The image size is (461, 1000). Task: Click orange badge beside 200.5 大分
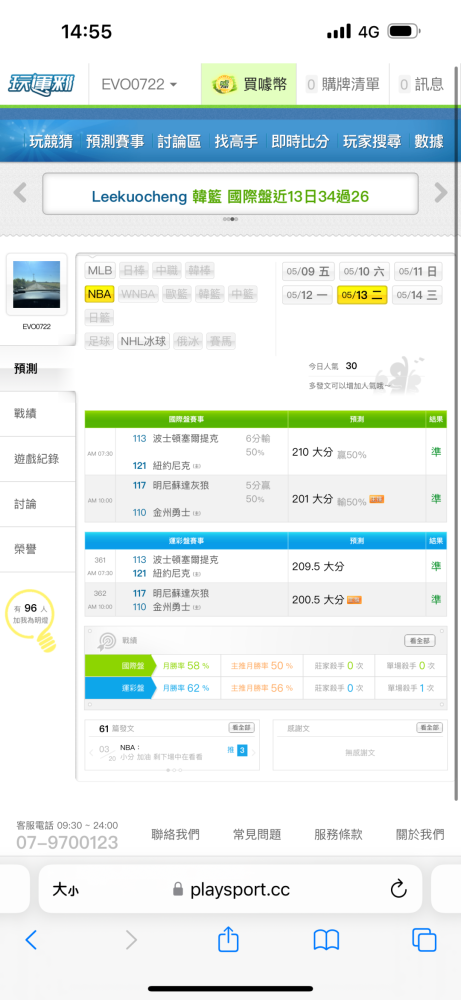point(355,599)
